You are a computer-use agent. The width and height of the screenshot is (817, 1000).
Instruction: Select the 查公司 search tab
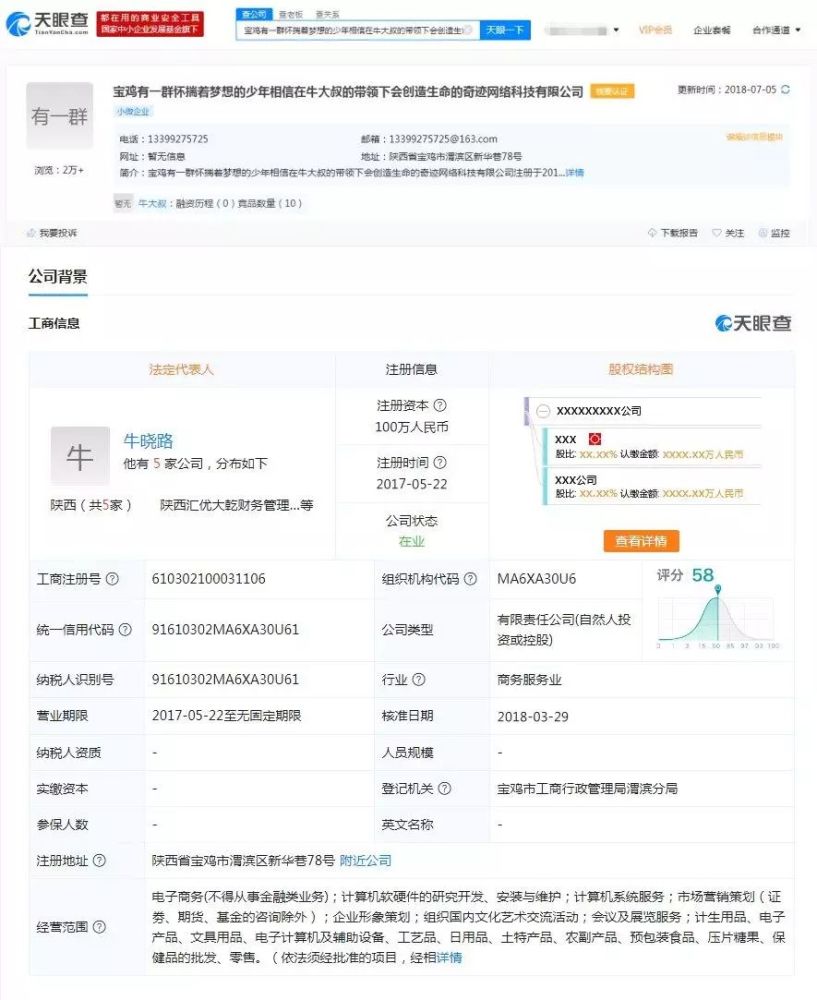pos(254,14)
